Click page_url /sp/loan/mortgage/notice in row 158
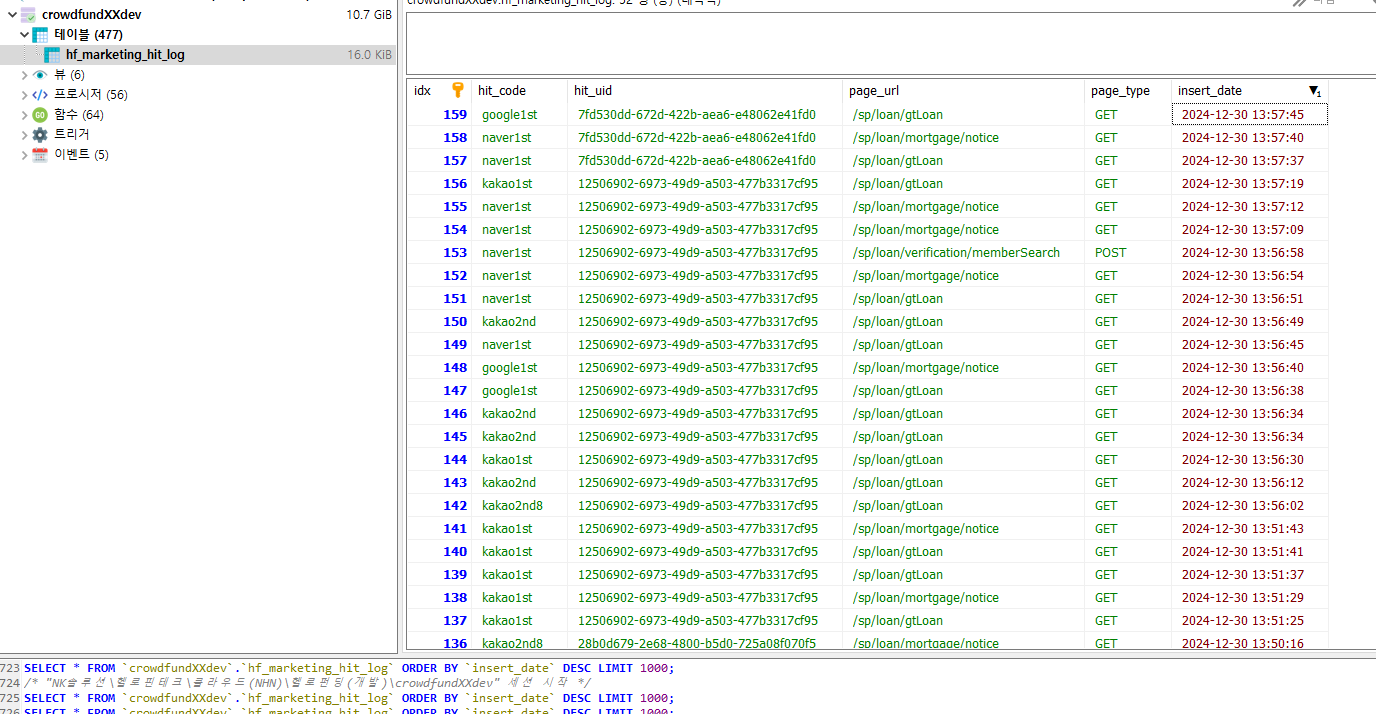This screenshot has height=714, width=1376. pos(964,138)
